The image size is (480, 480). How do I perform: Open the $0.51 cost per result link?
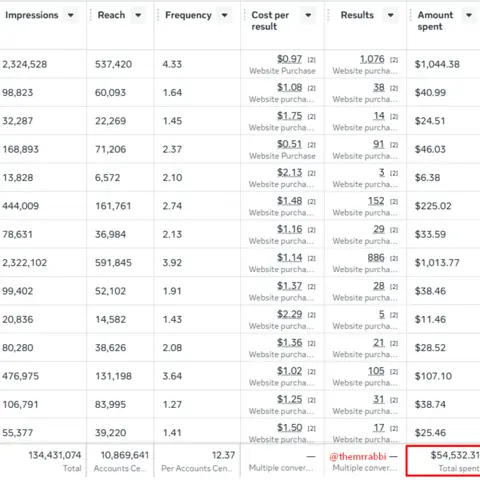[290, 144]
